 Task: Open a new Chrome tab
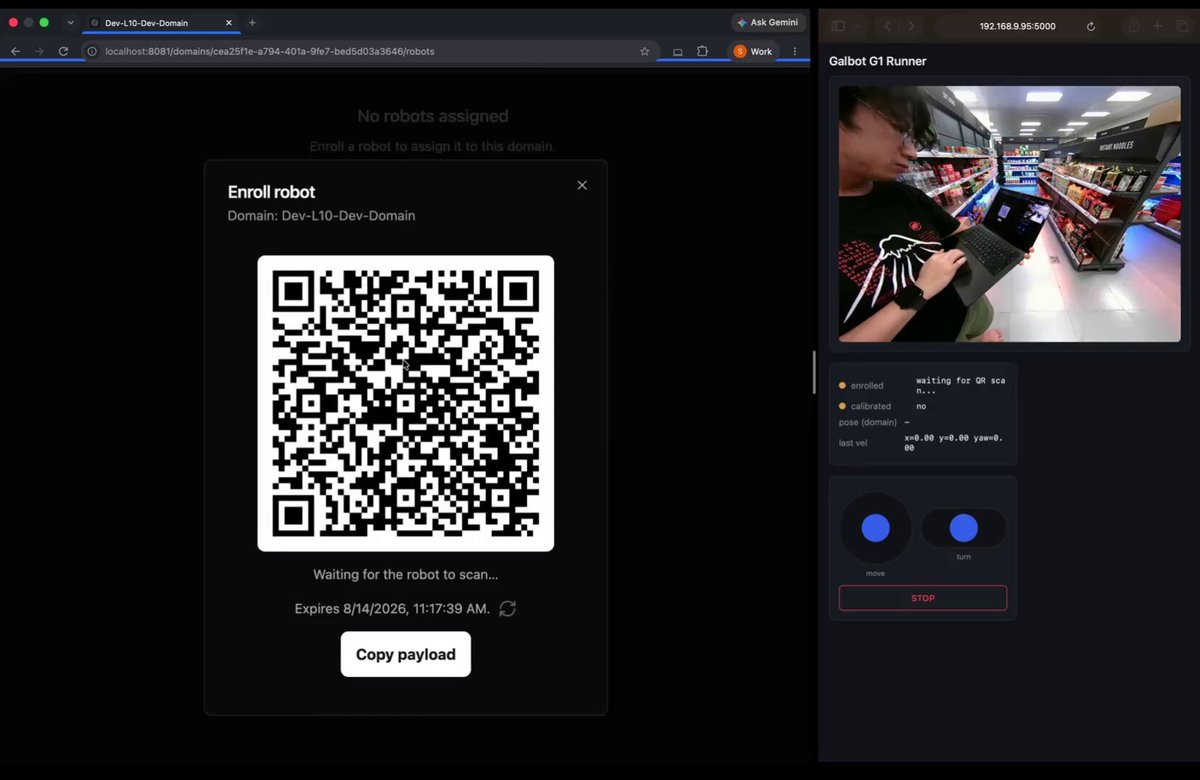[x=252, y=22]
